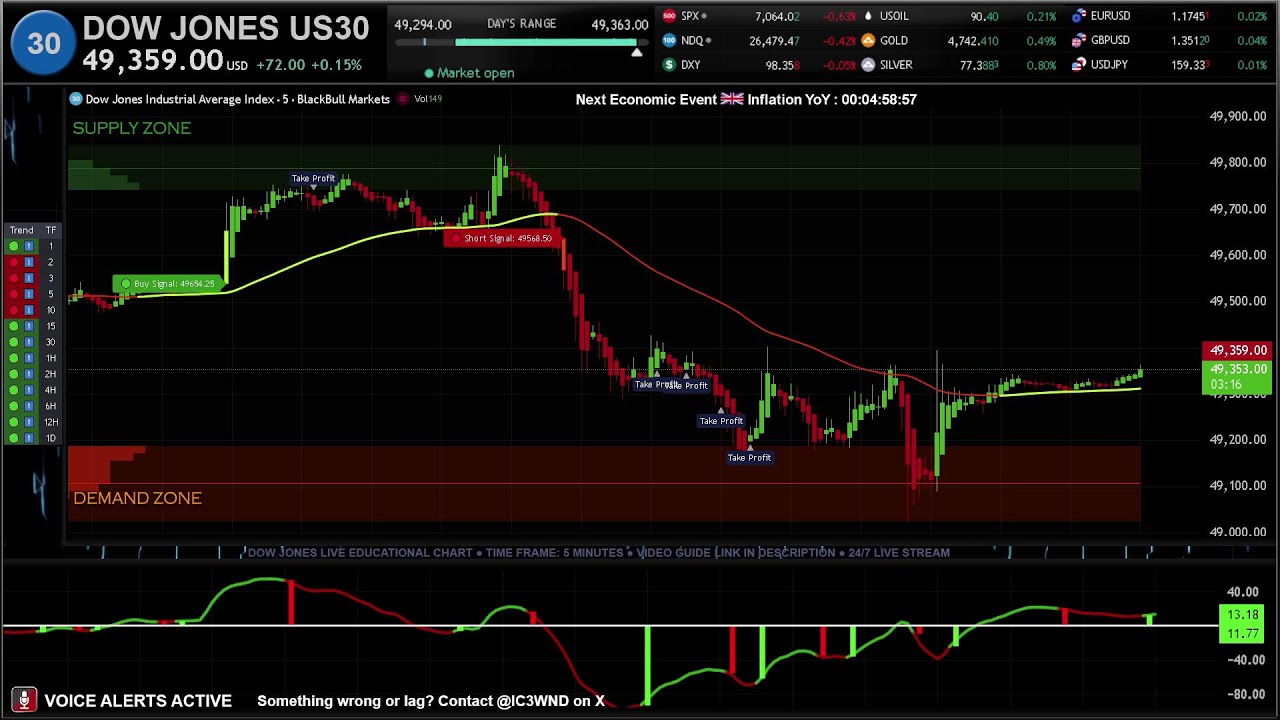This screenshot has height=720, width=1280.
Task: Click the VIDEO GUIDE LINK IN DESCRIPTION banner text
Action: 735,552
